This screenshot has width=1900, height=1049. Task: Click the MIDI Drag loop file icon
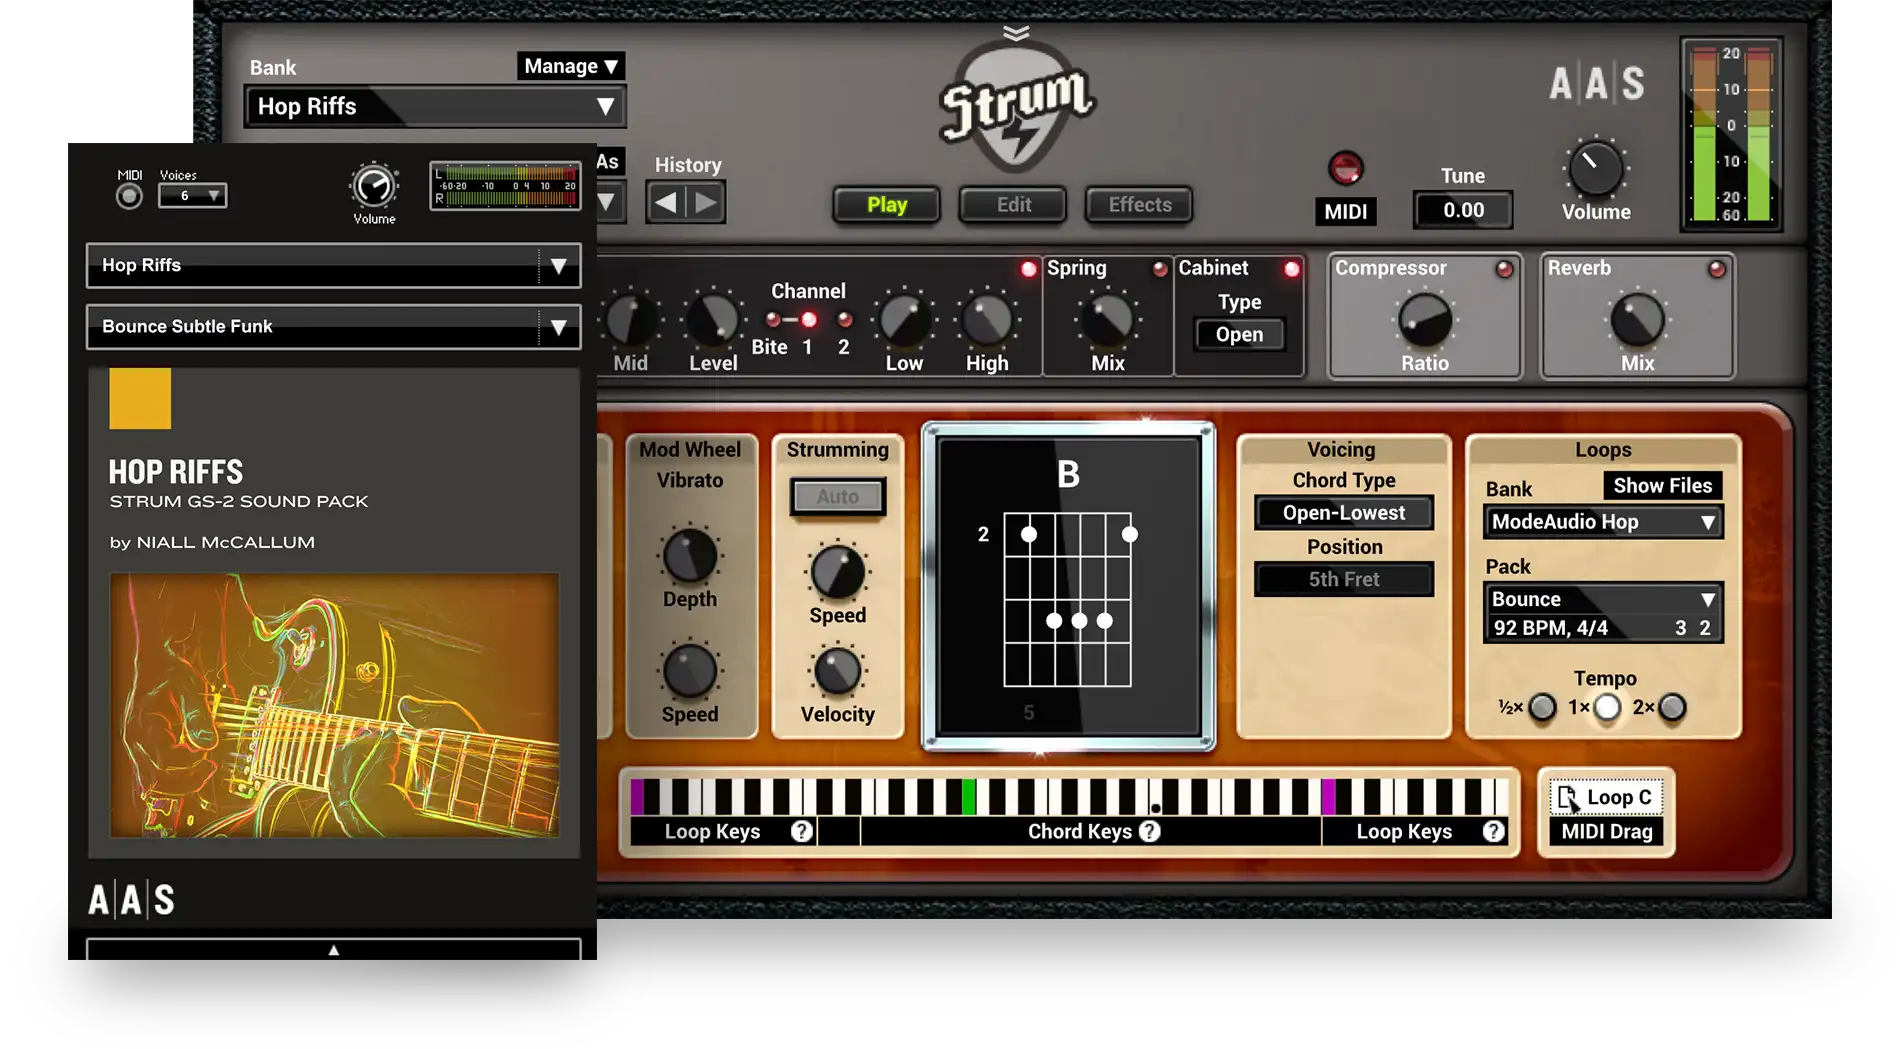point(1568,798)
